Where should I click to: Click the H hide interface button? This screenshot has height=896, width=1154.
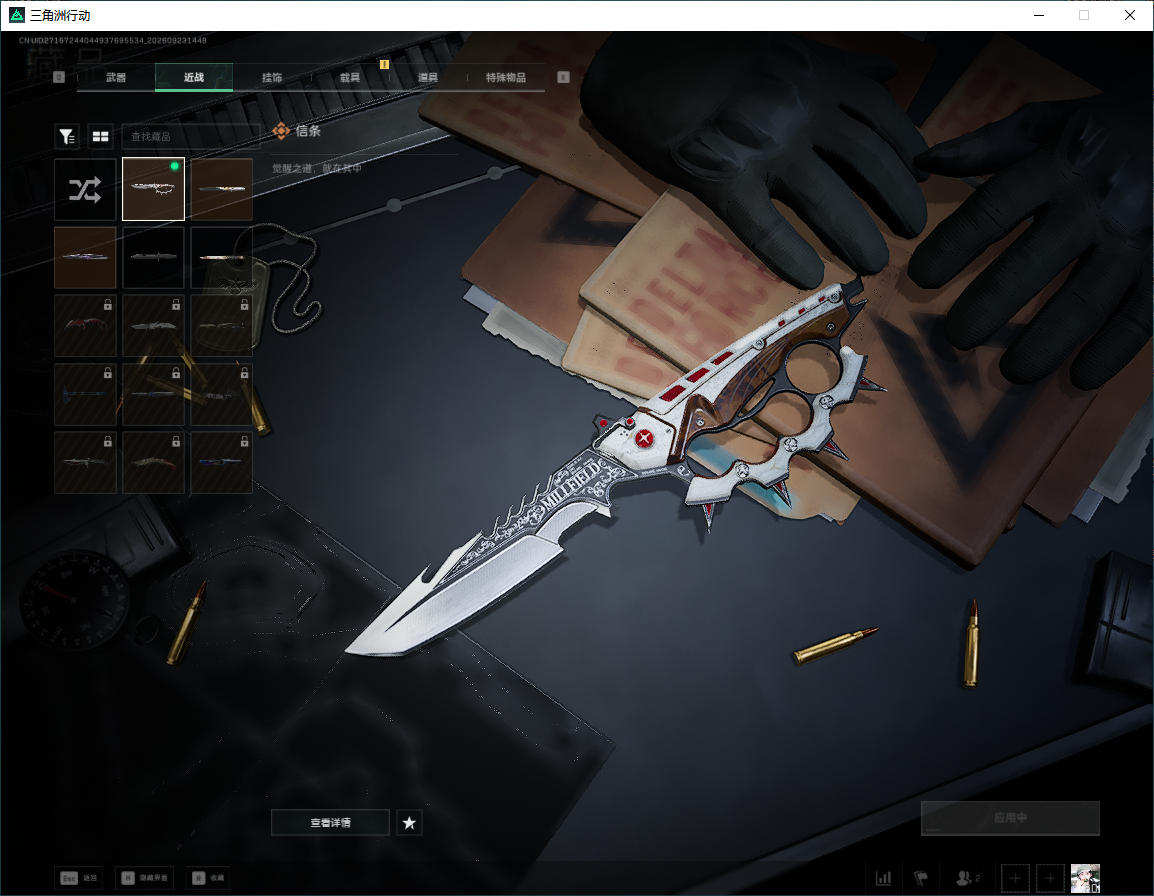(x=145, y=878)
